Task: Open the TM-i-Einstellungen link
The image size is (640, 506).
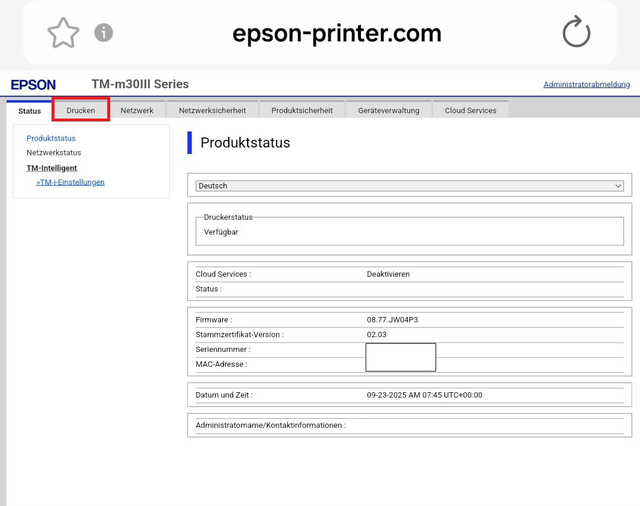Action: (x=71, y=182)
